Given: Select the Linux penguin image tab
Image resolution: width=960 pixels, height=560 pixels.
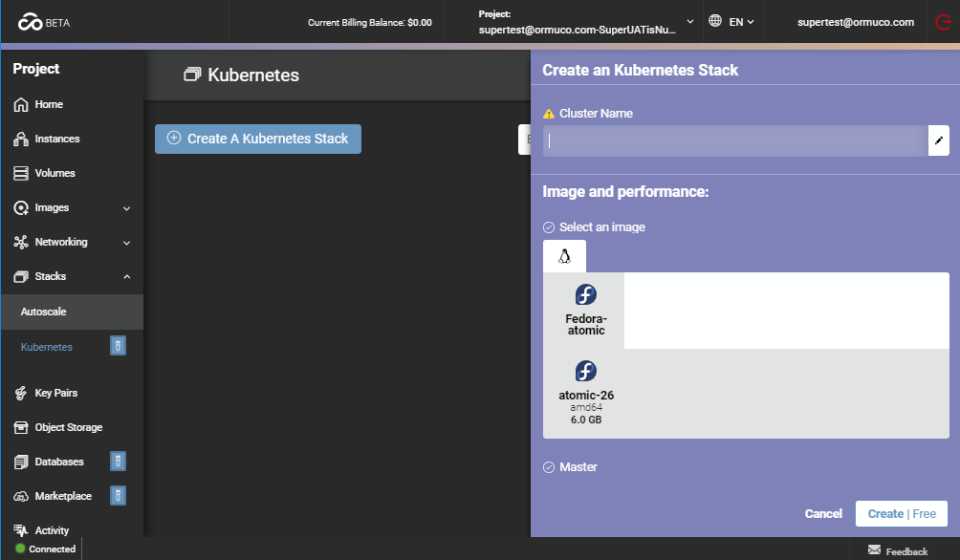Looking at the screenshot, I should [x=564, y=257].
